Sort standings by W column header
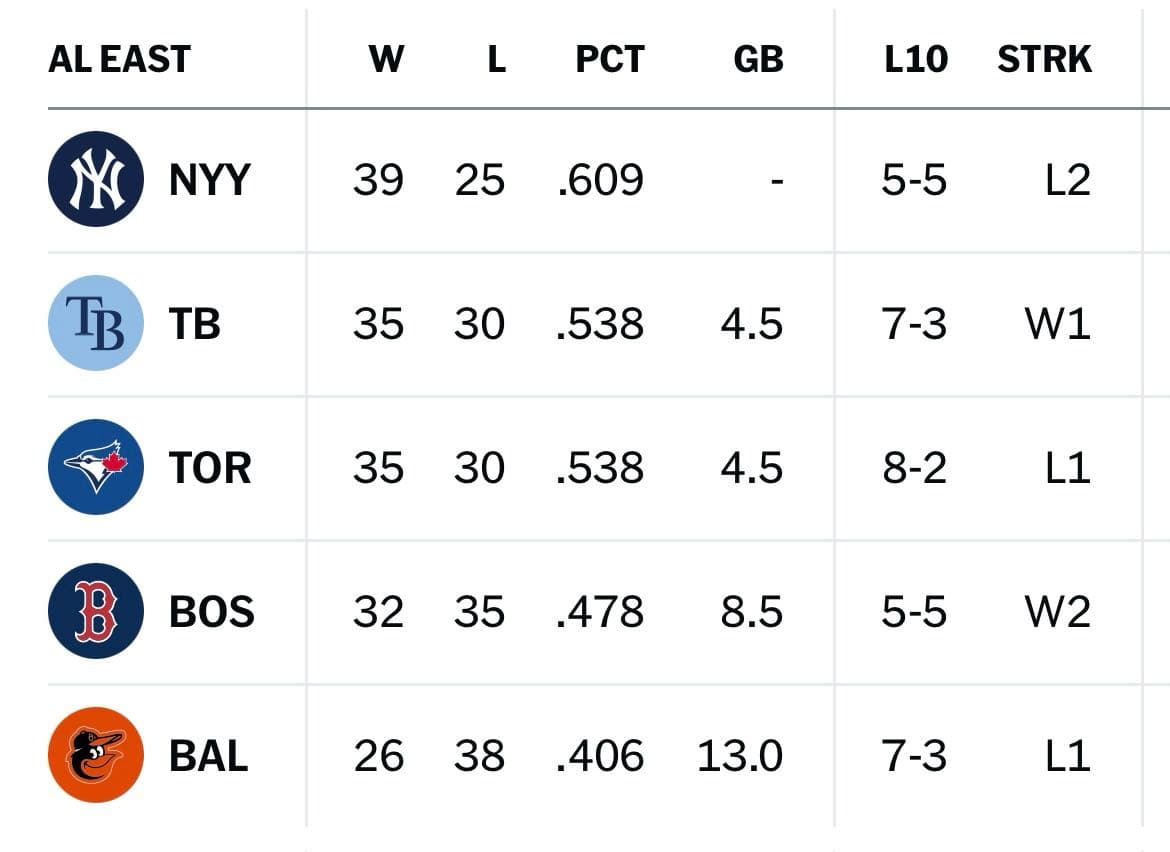Viewport: 1170px width, 852px height. pyautogui.click(x=386, y=60)
